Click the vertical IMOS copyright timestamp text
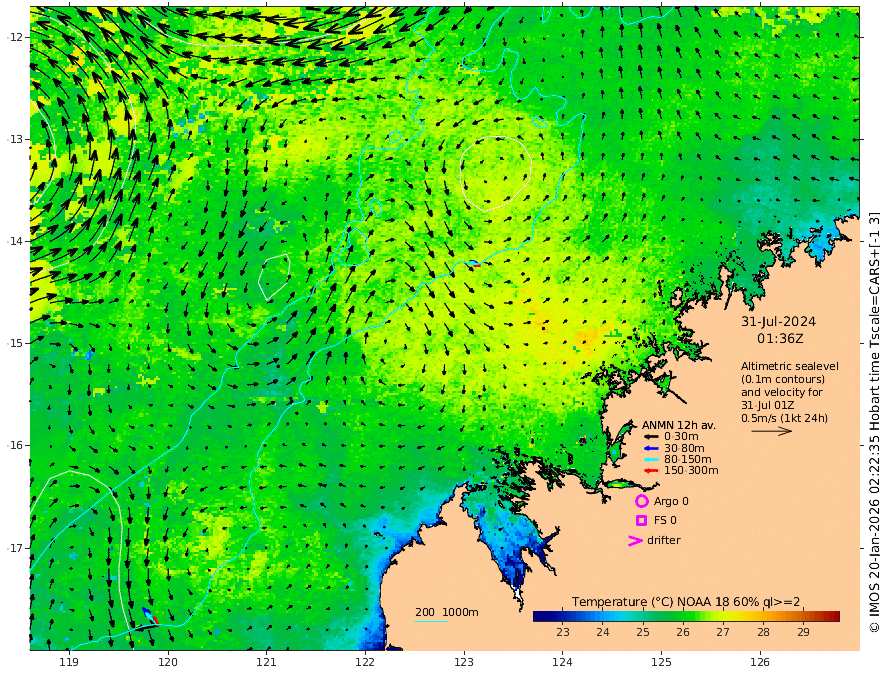Image resolution: width=880 pixels, height=680 pixels. tap(873, 422)
